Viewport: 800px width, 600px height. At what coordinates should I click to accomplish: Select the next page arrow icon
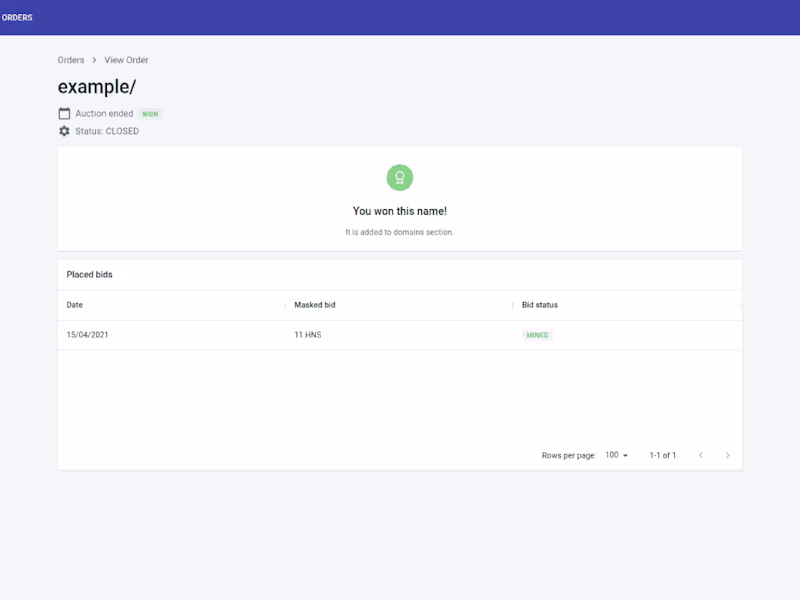point(728,455)
